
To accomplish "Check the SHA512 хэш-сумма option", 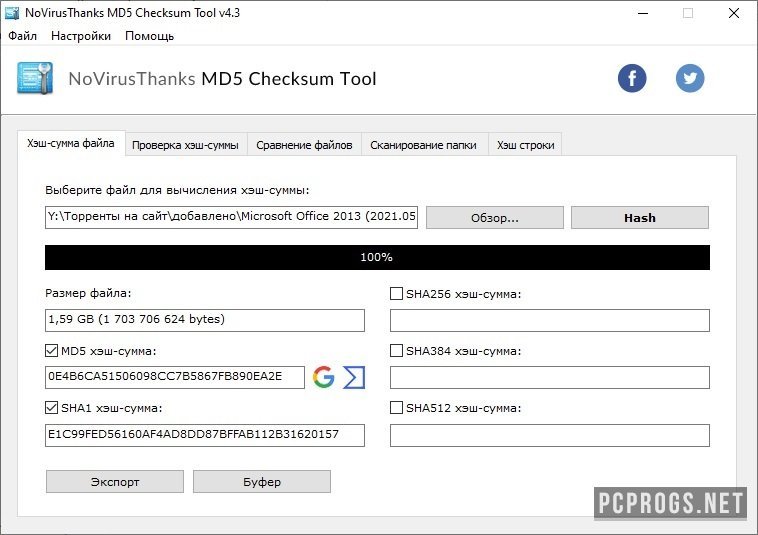I will pyautogui.click(x=396, y=408).
